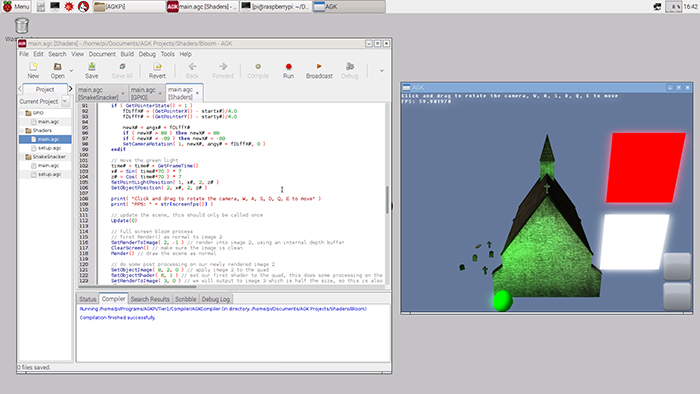Screen dimensions: 700x394
Task: Collapse the Shaders project folder
Action: (21, 130)
